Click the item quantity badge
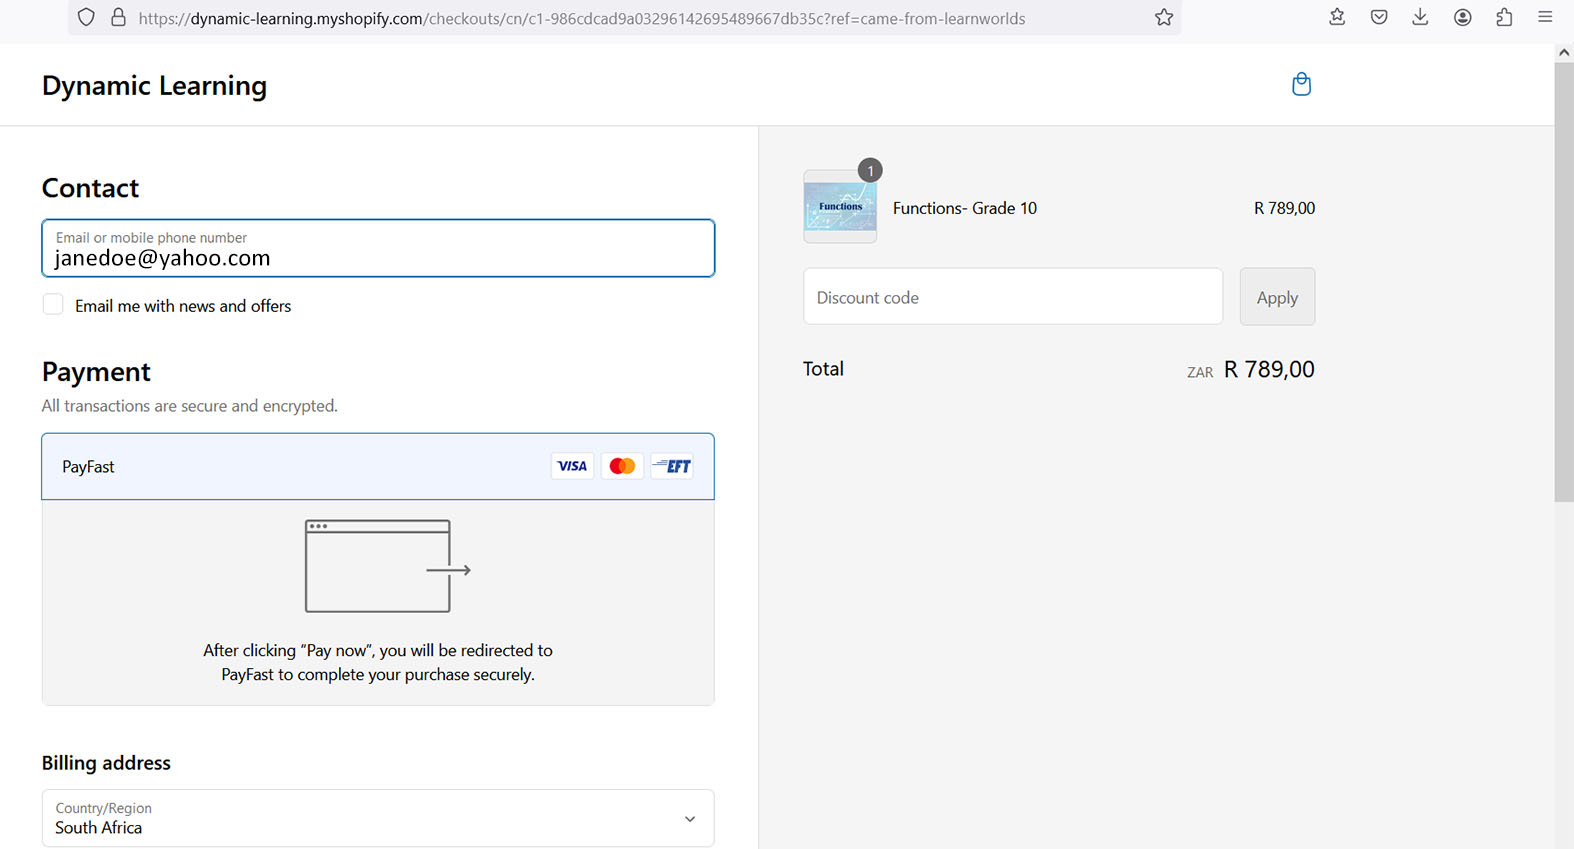This screenshot has width=1574, height=849. (870, 170)
